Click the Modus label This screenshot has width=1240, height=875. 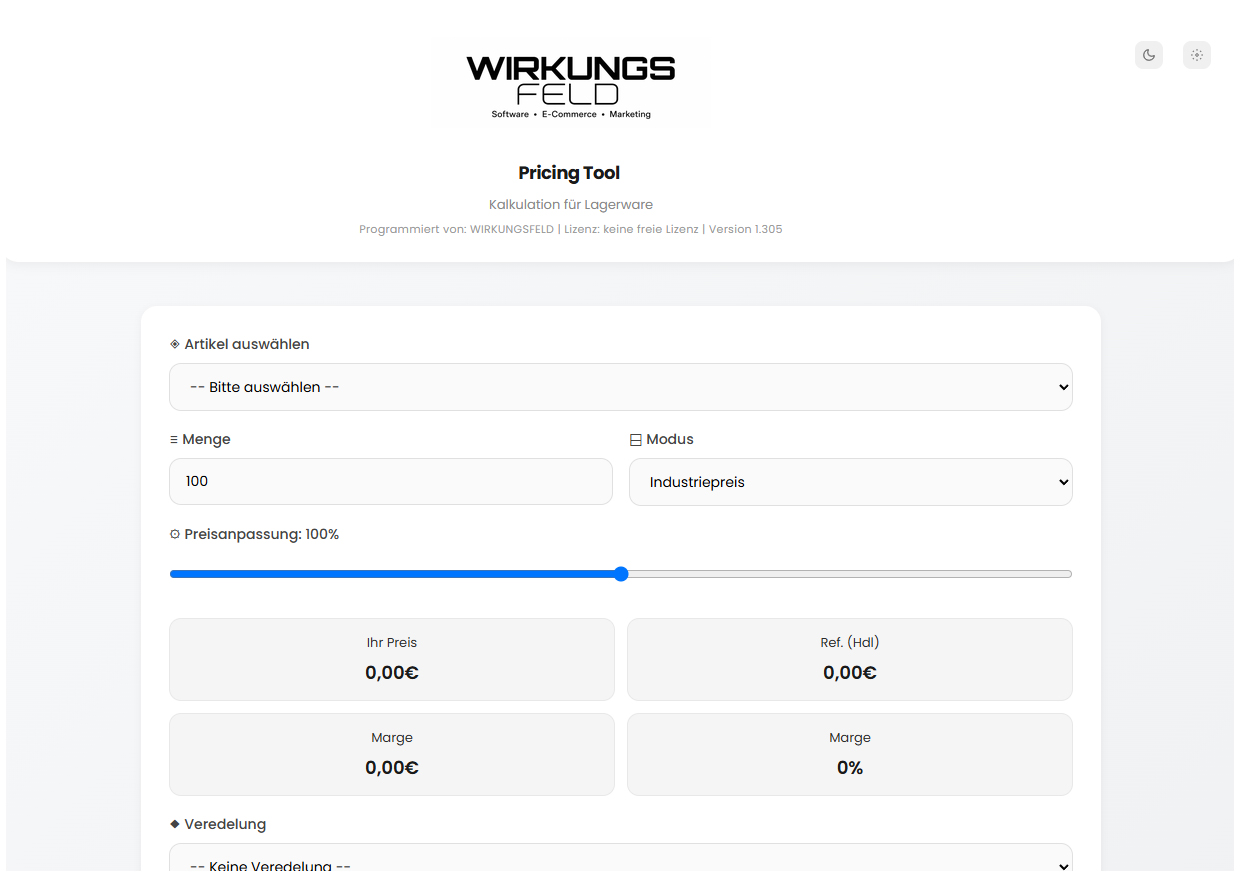[662, 439]
